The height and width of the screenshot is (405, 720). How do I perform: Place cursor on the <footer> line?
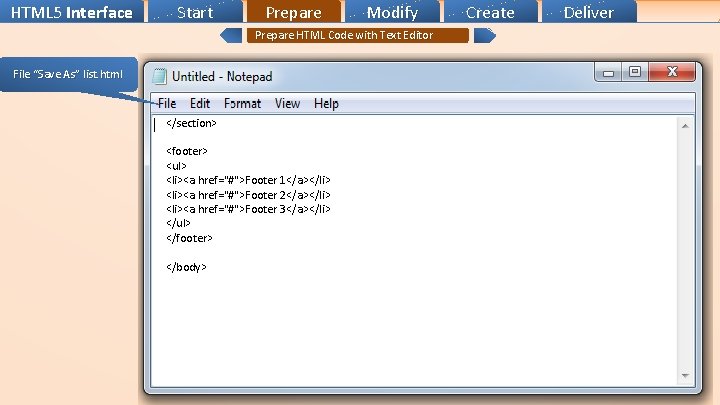click(x=187, y=151)
